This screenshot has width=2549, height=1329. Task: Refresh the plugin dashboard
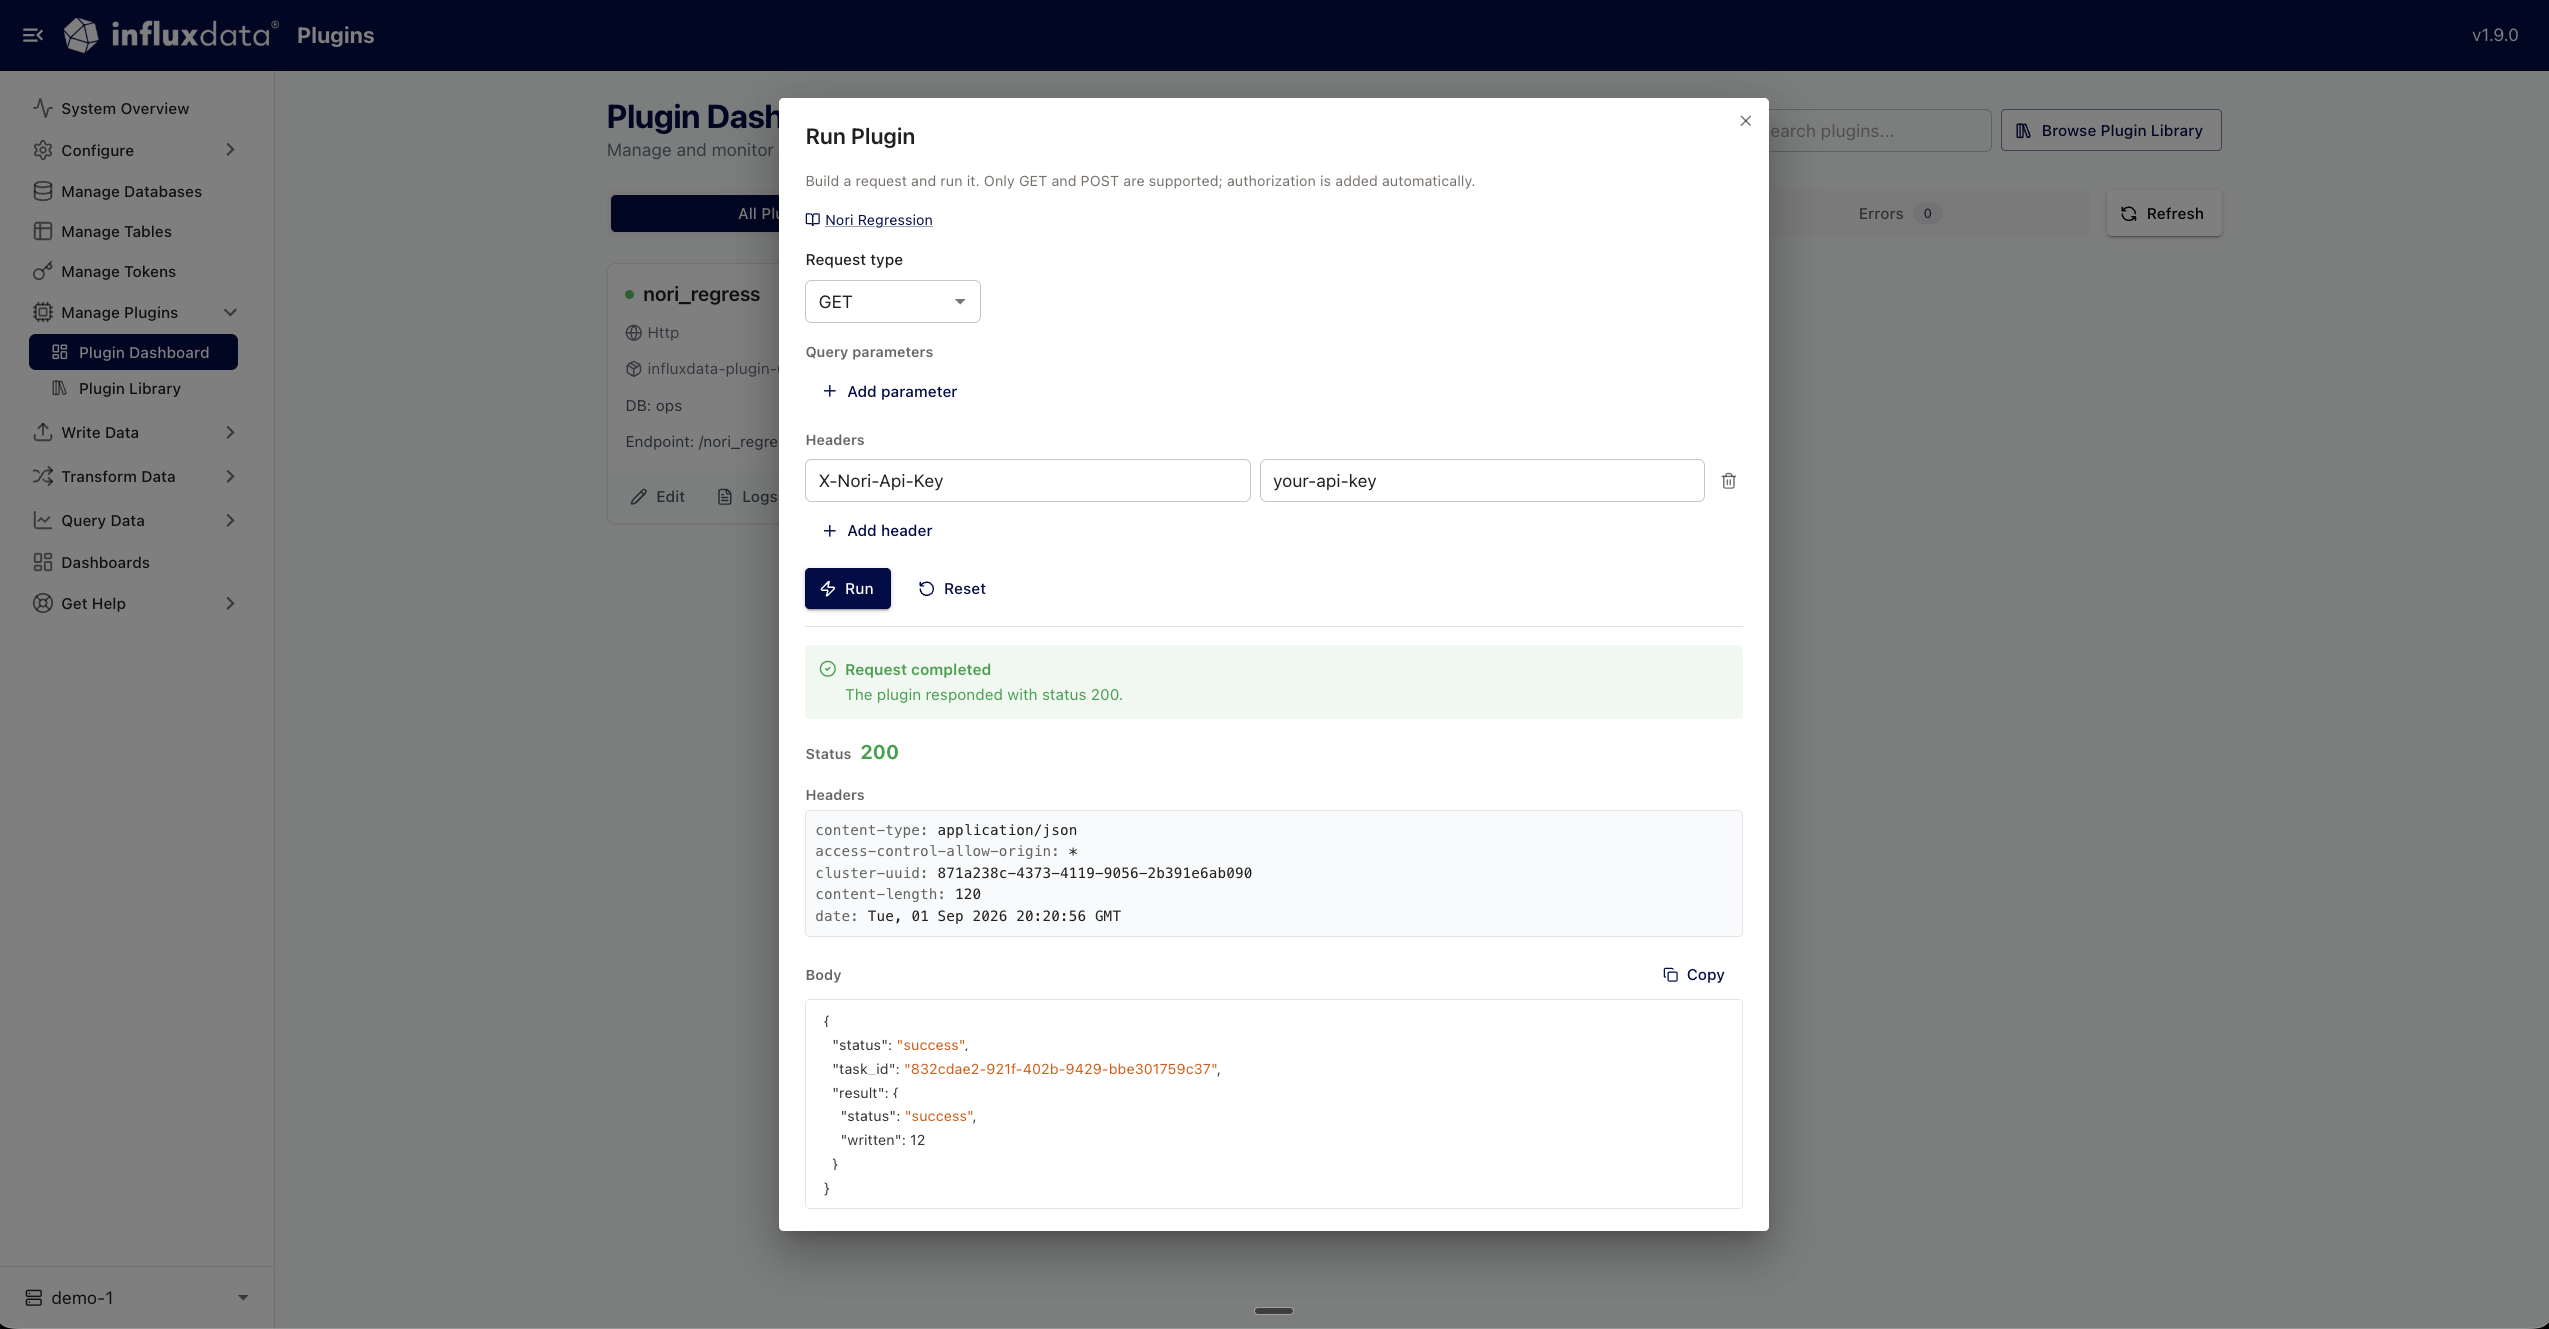[x=2163, y=214]
